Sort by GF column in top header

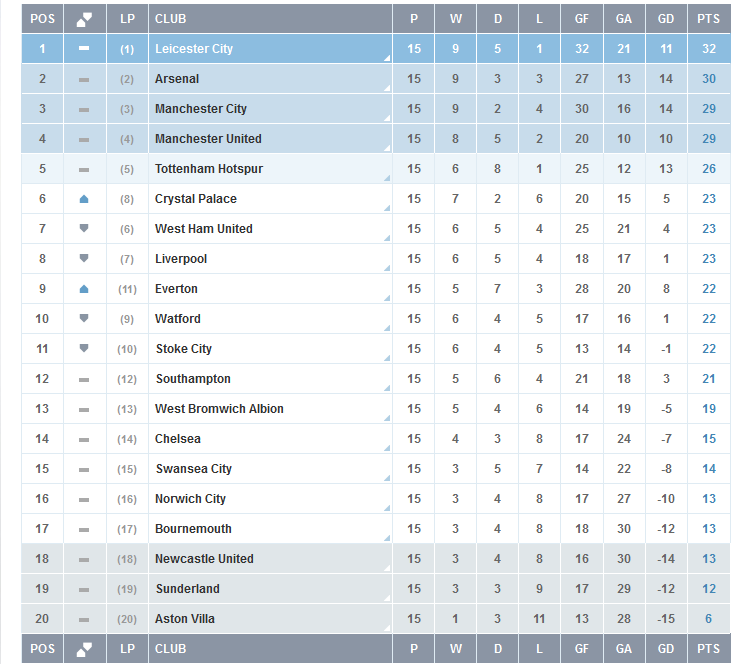click(582, 19)
